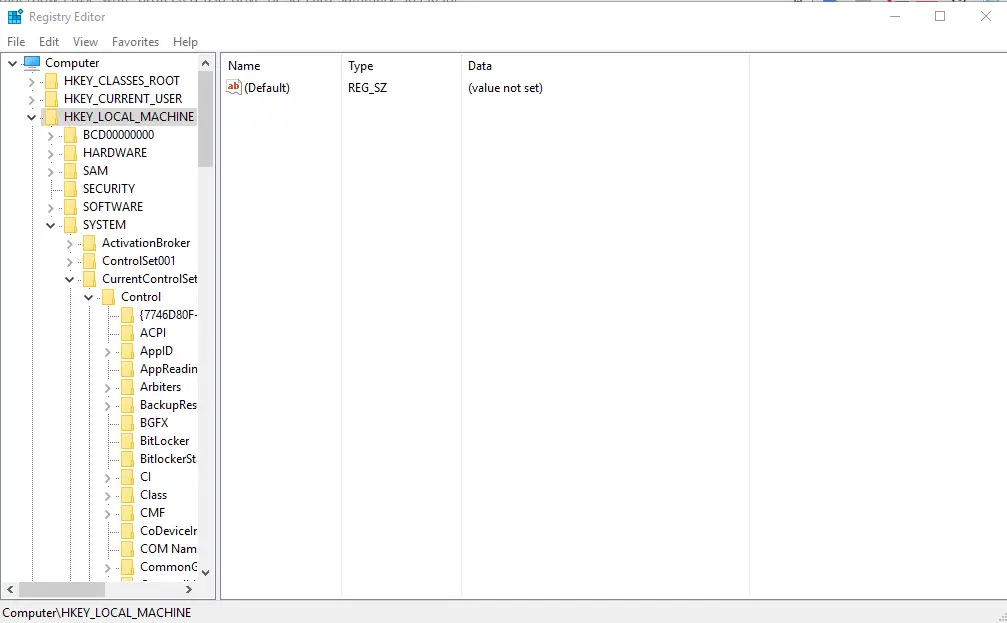Select the COM Nam key label
1007x623 pixels.
pyautogui.click(x=168, y=548)
